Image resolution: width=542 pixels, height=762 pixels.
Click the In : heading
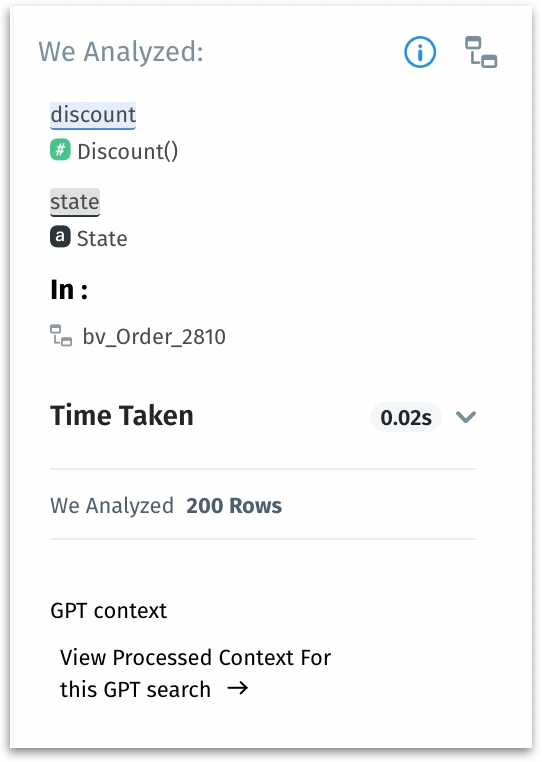pyautogui.click(x=69, y=290)
